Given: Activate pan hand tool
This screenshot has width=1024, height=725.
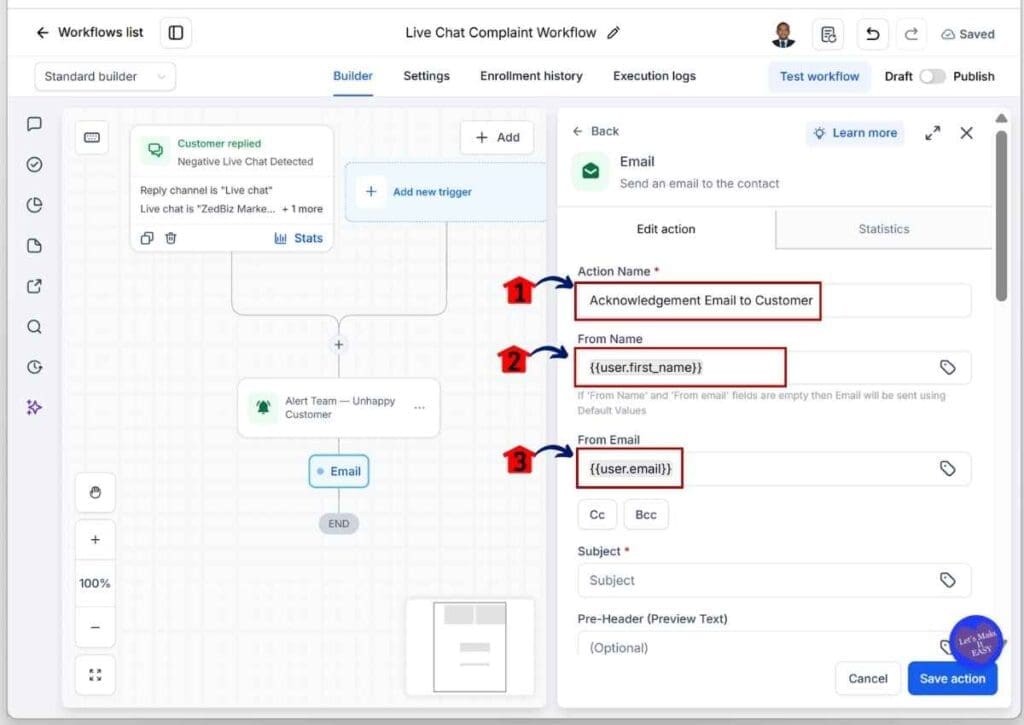Looking at the screenshot, I should [95, 492].
